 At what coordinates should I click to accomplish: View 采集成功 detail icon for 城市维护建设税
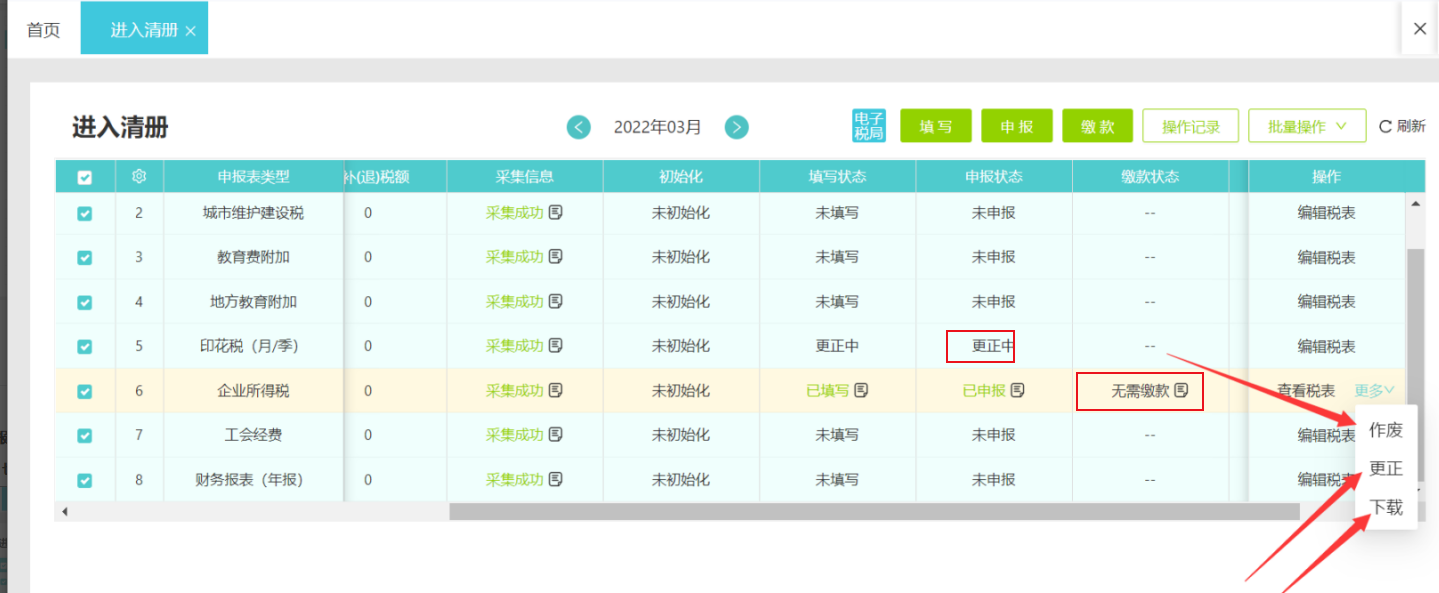[556, 212]
